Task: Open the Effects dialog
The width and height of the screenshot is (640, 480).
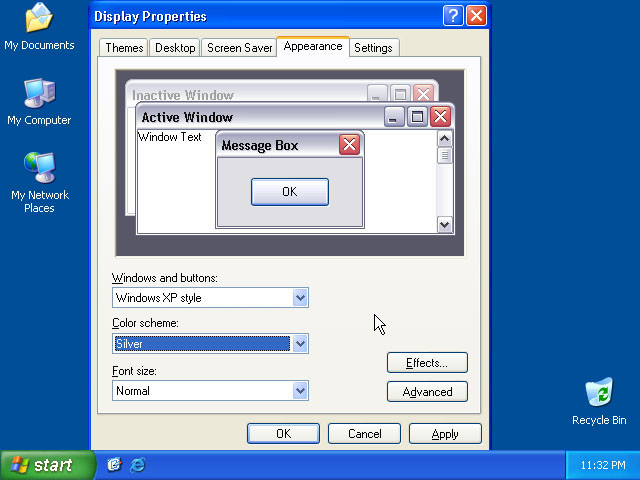Action: tap(427, 362)
